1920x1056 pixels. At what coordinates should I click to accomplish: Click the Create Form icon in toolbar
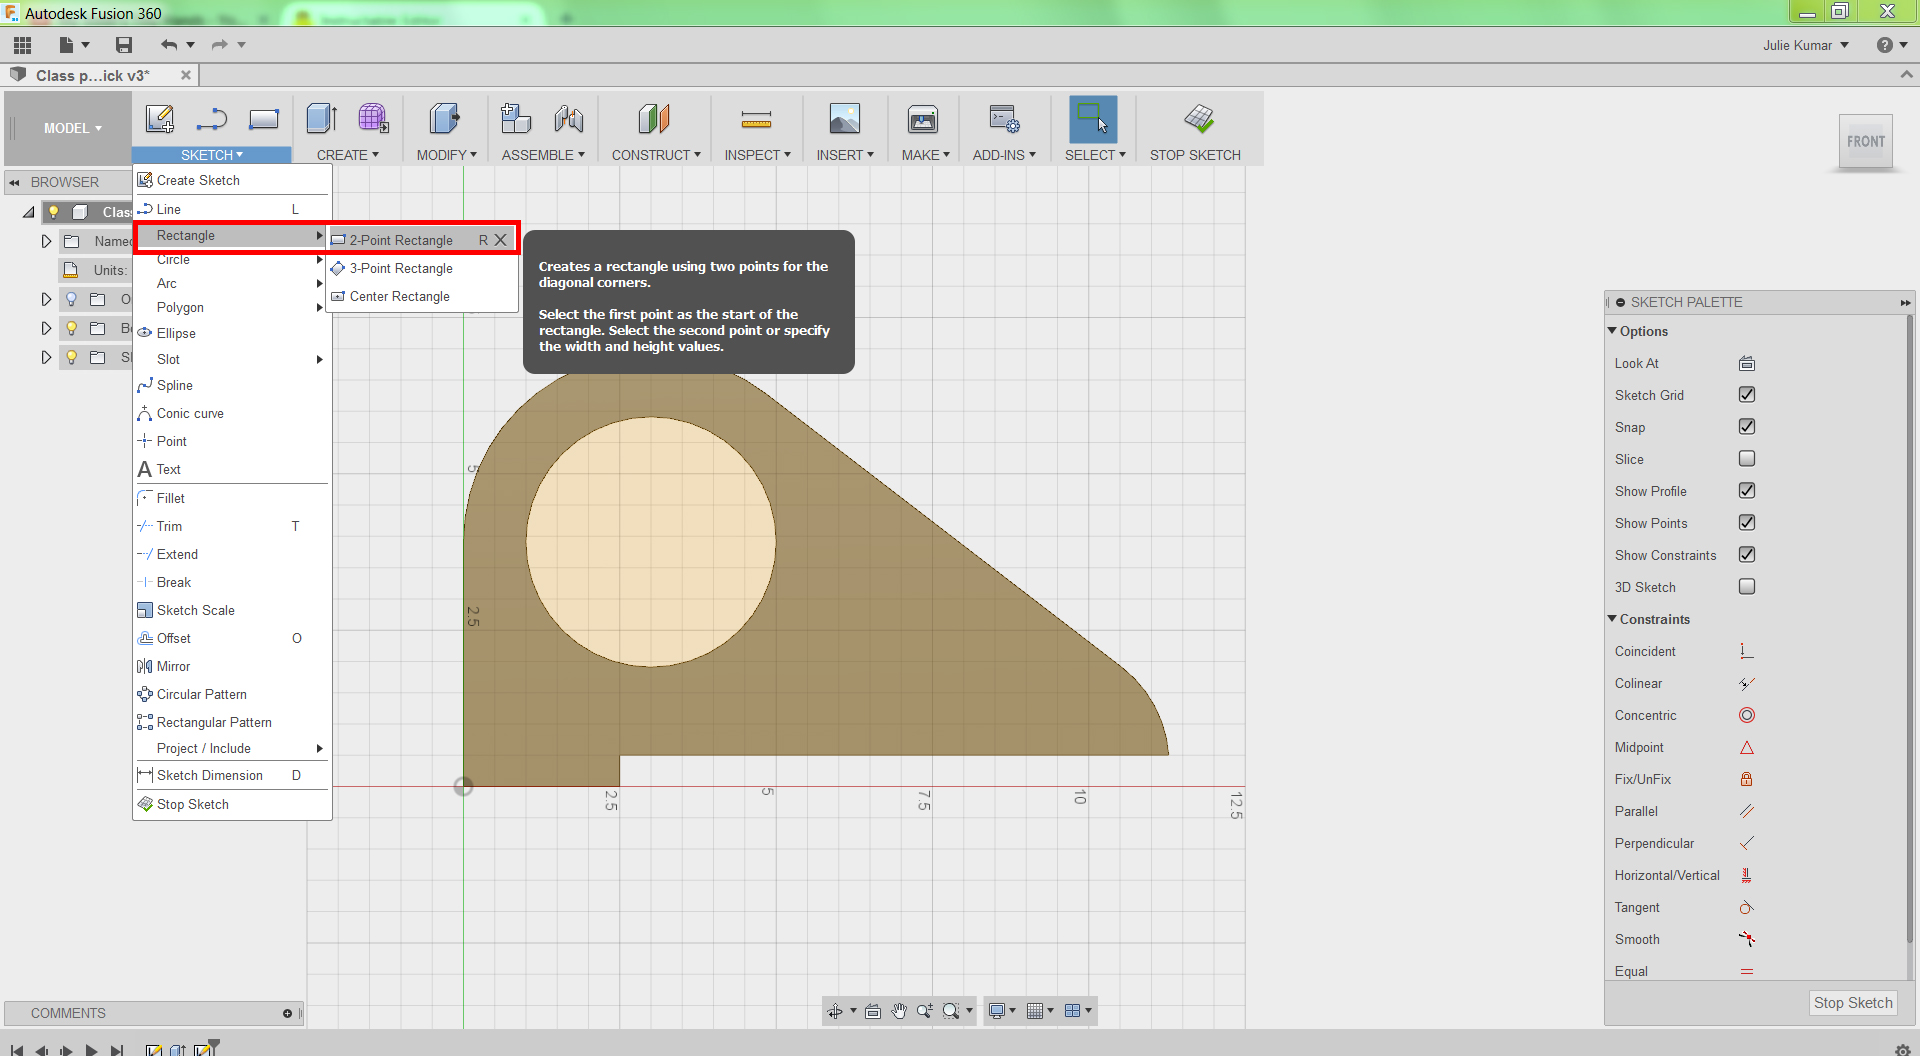(x=374, y=119)
